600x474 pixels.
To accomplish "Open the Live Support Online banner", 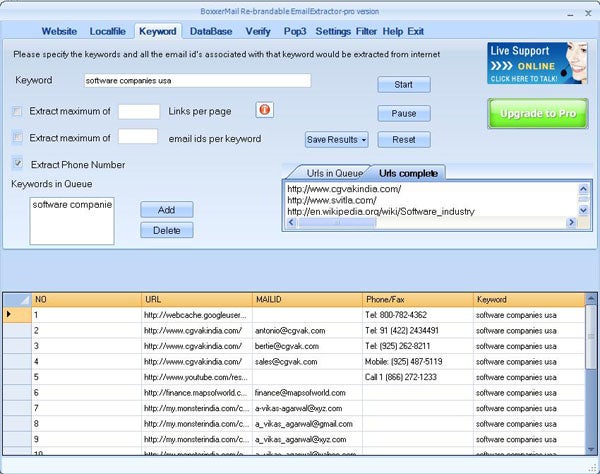I will point(530,63).
